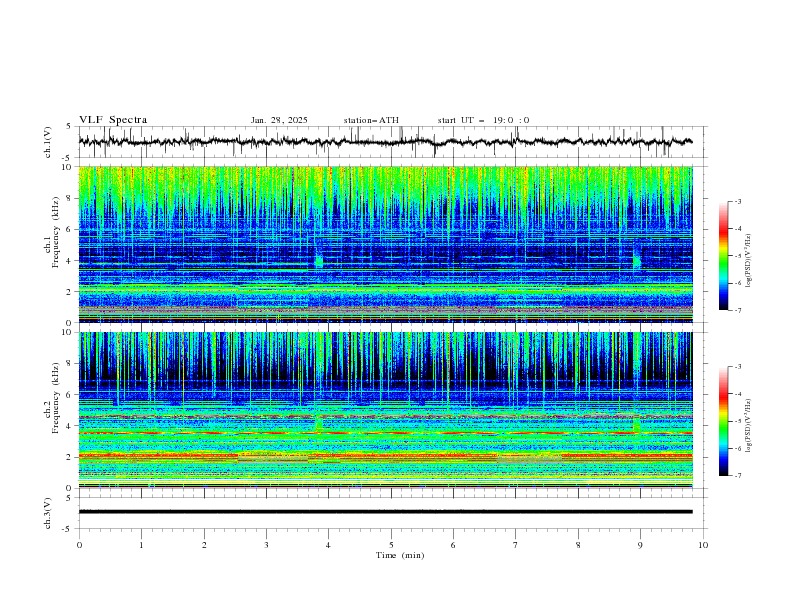Click the "VLF Spectra" title text
The height and width of the screenshot is (612, 792).
pyautogui.click(x=113, y=120)
